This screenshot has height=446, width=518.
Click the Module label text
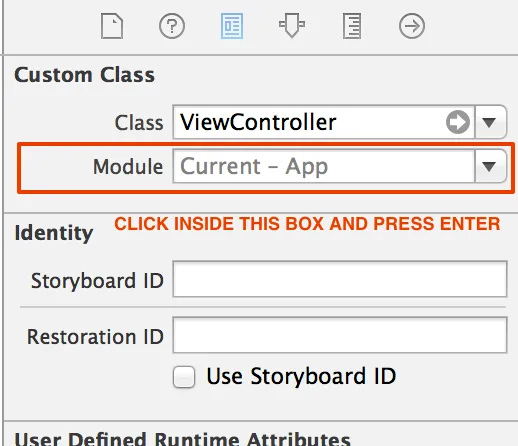[128, 166]
